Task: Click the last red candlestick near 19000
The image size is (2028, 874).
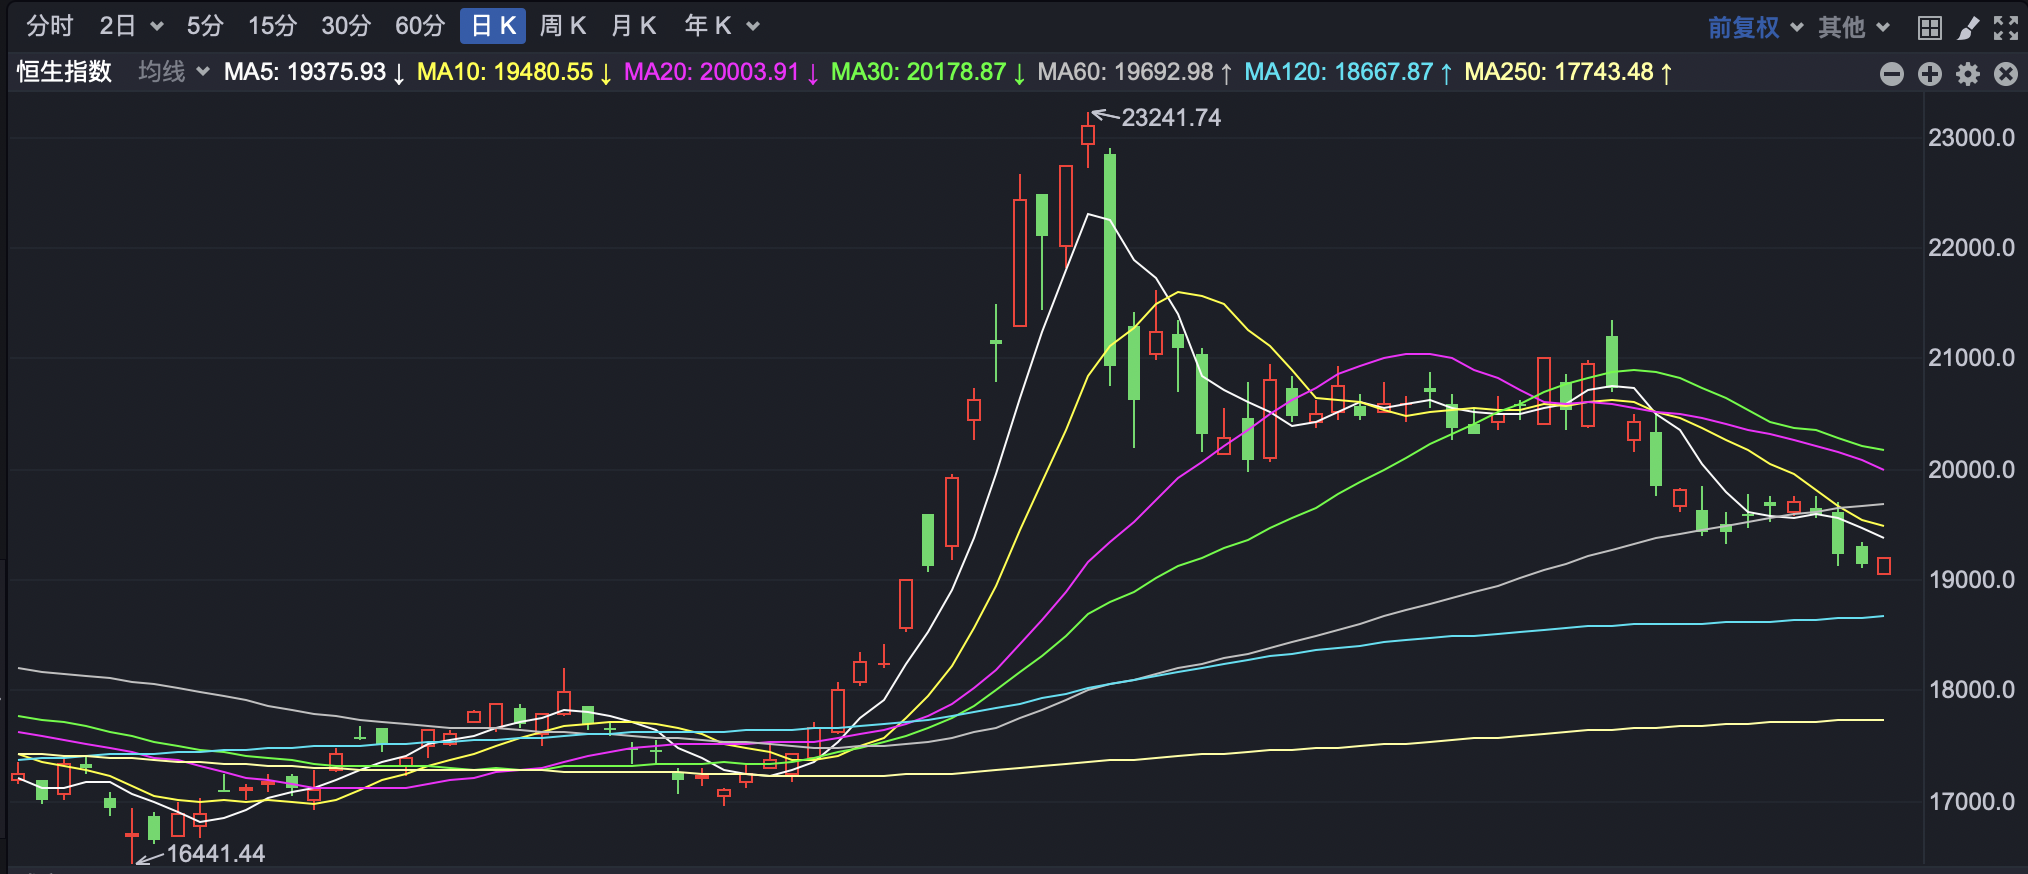Action: tap(1884, 566)
